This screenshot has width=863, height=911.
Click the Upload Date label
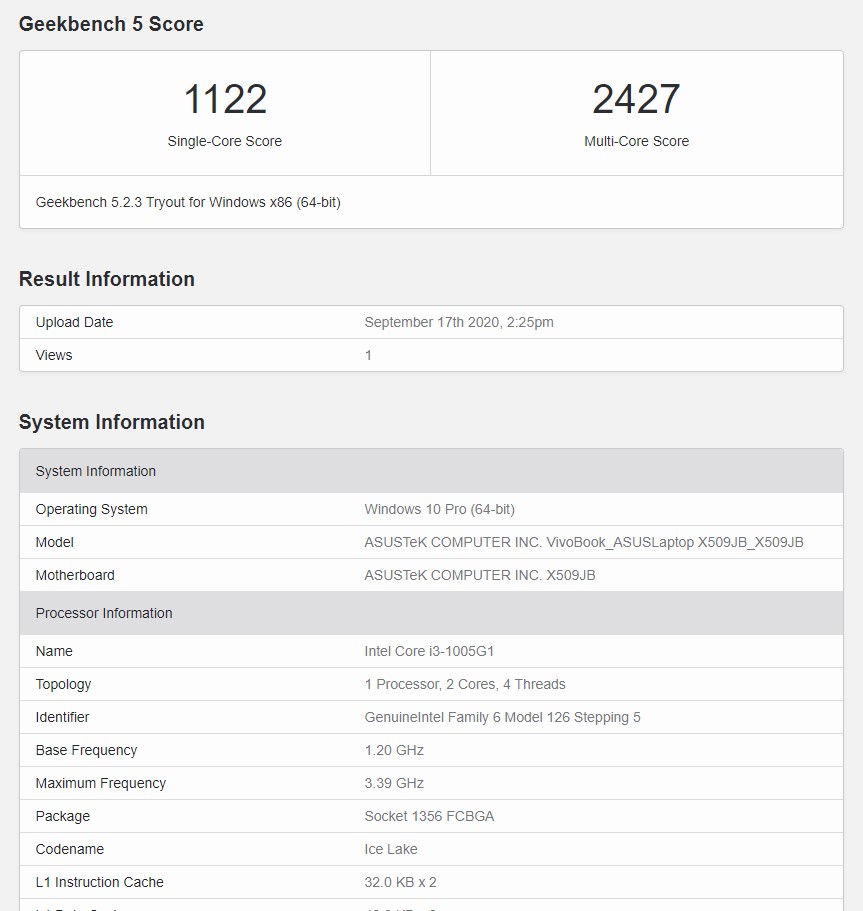point(74,322)
